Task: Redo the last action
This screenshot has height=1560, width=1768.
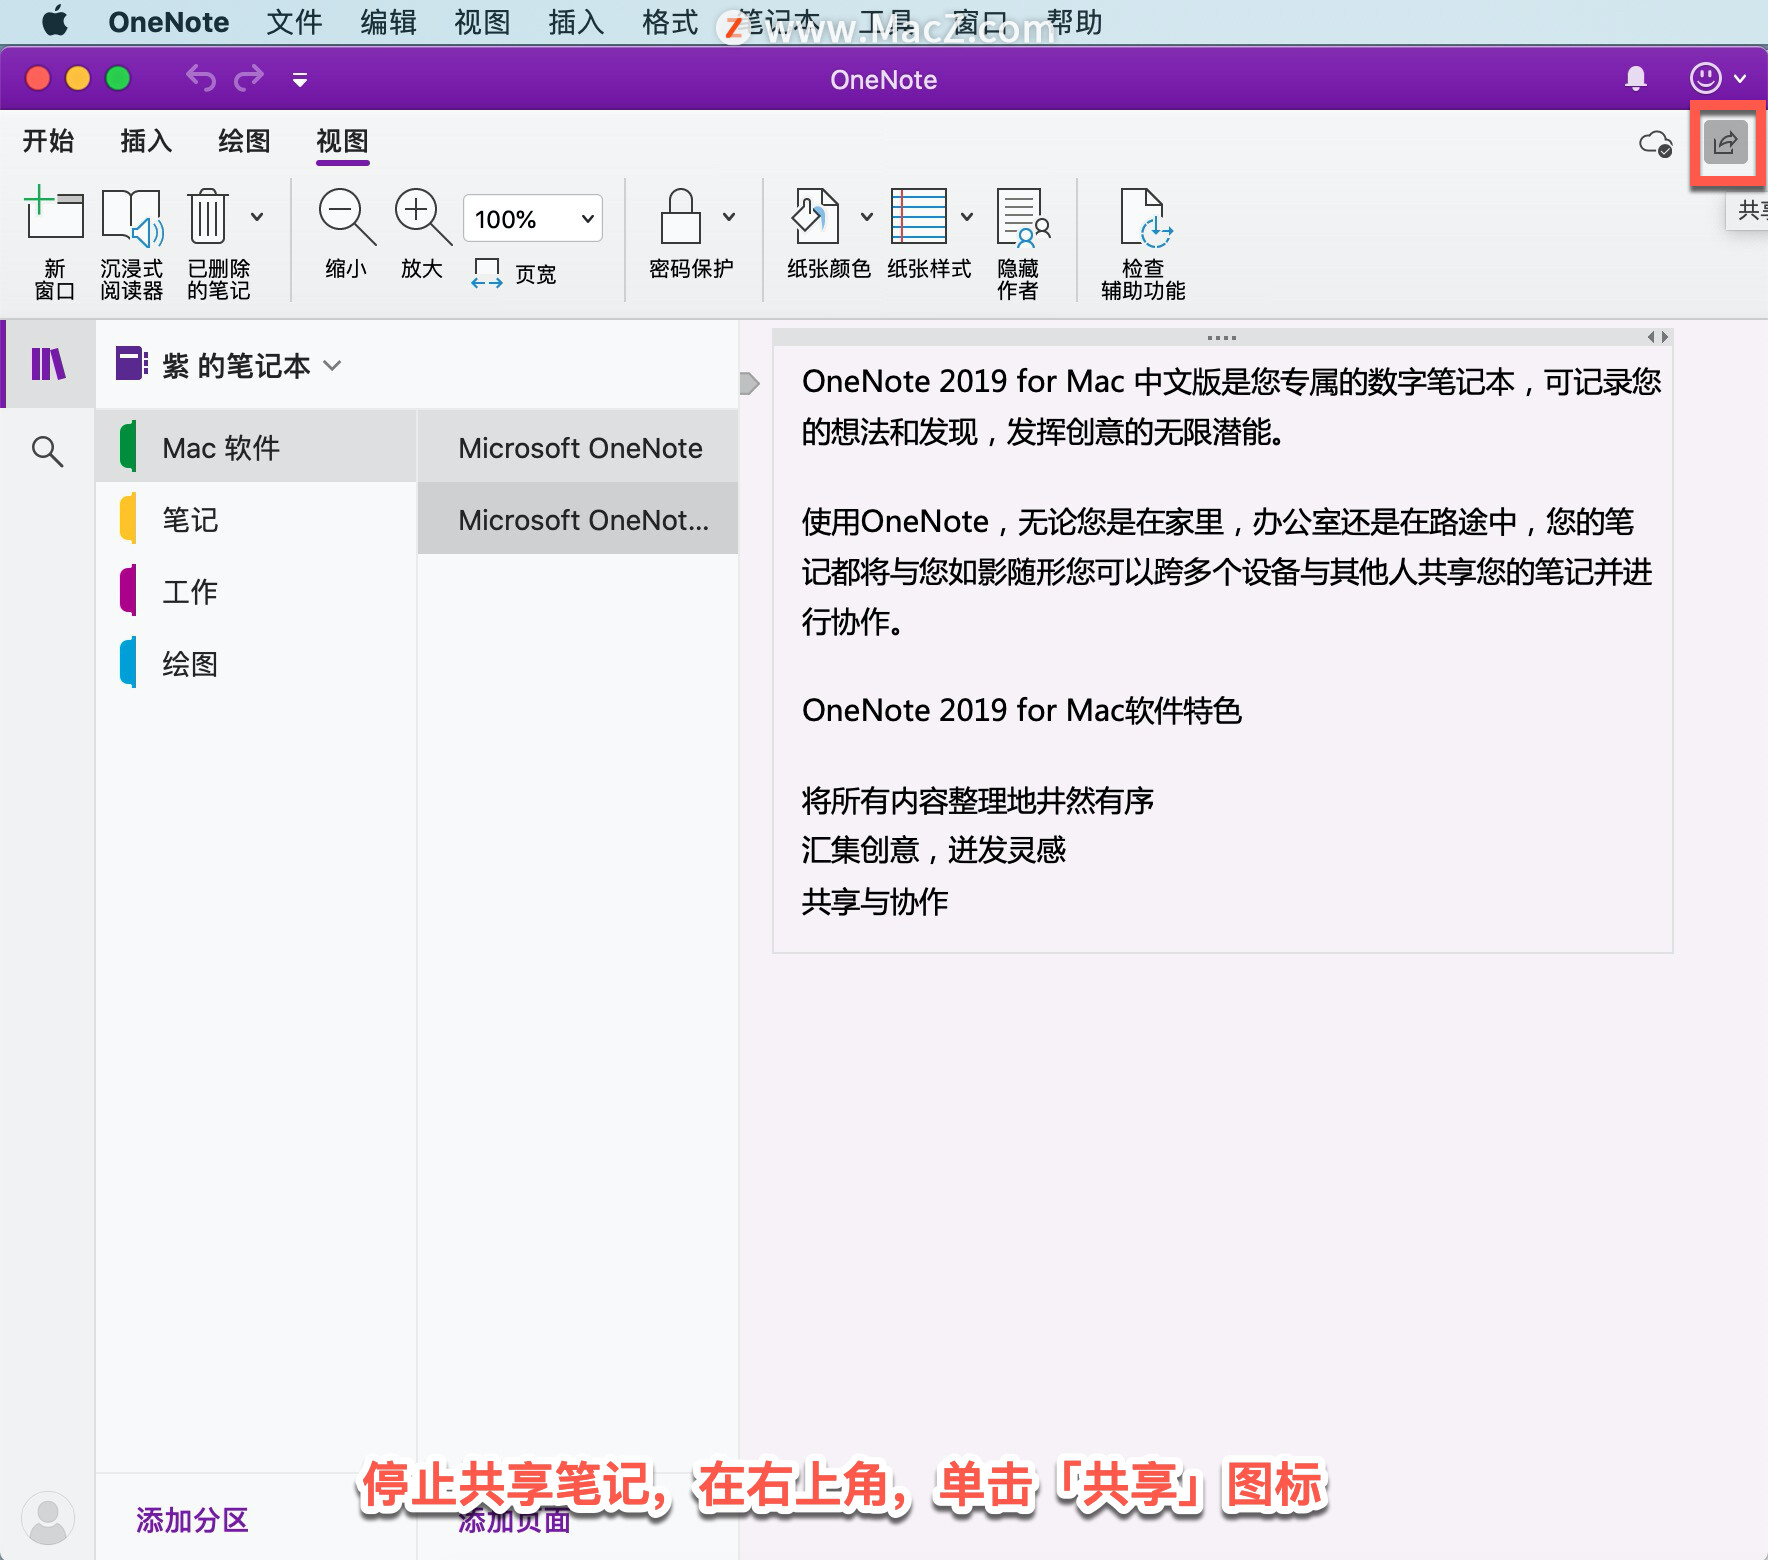Action: pyautogui.click(x=249, y=78)
